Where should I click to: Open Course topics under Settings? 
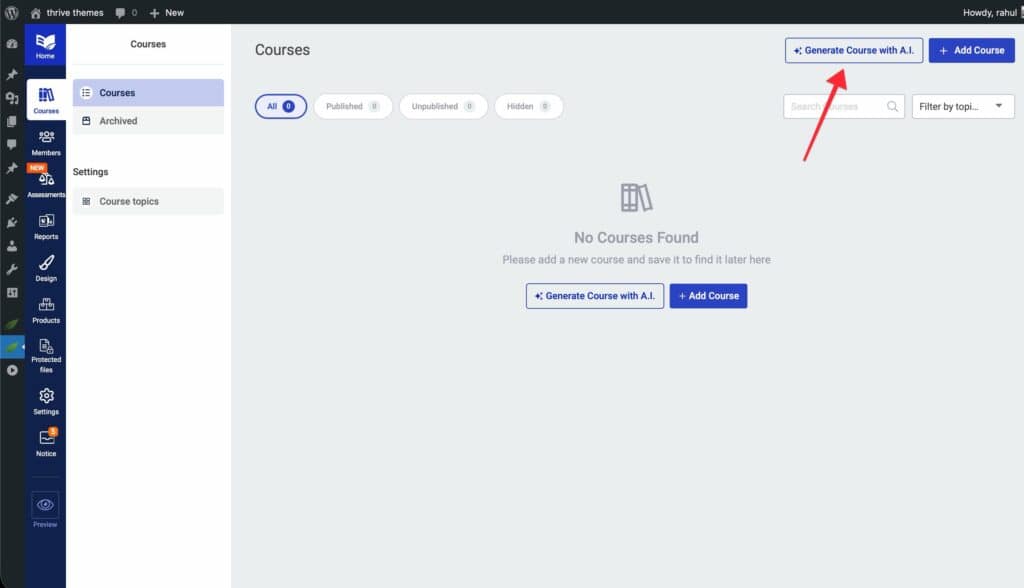click(129, 201)
